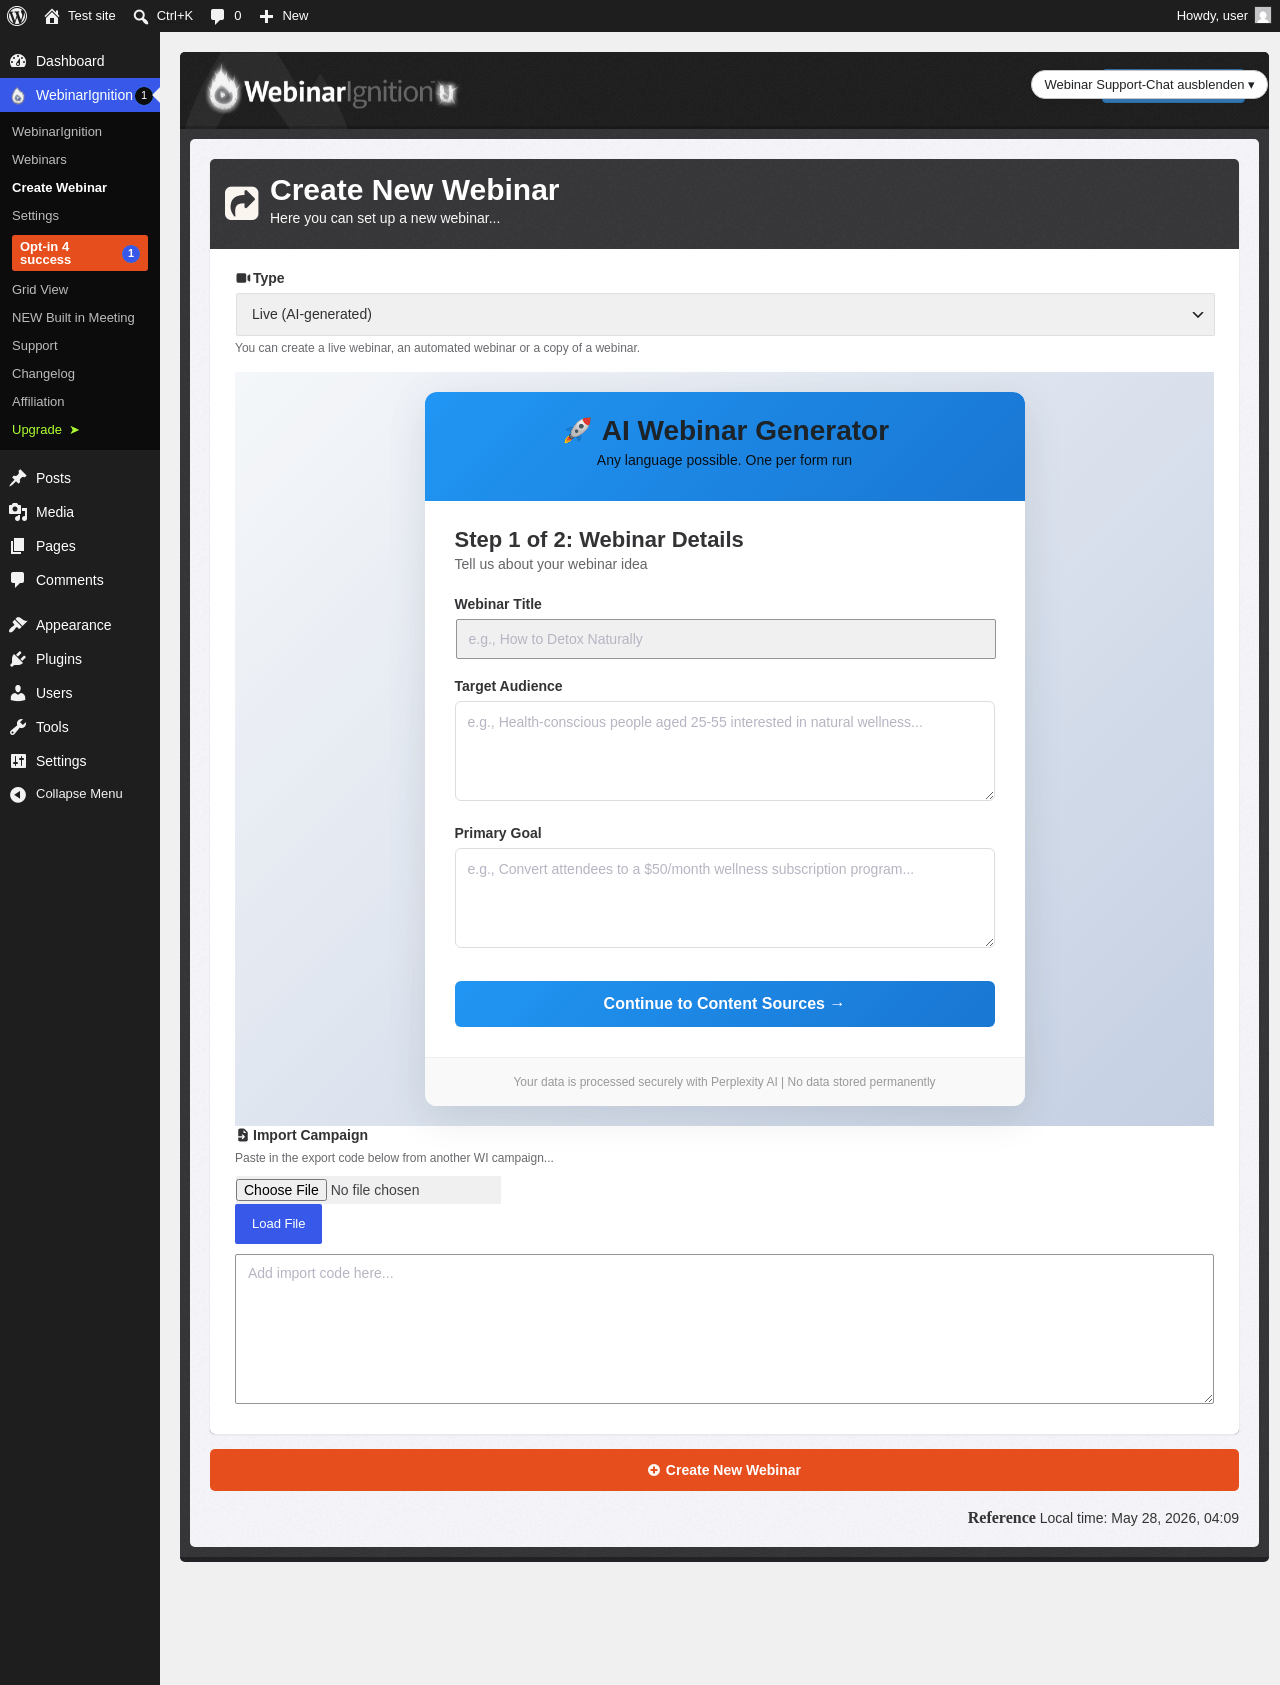This screenshot has width=1280, height=1685.
Task: Click the Plugins plug icon
Action: click(x=18, y=659)
